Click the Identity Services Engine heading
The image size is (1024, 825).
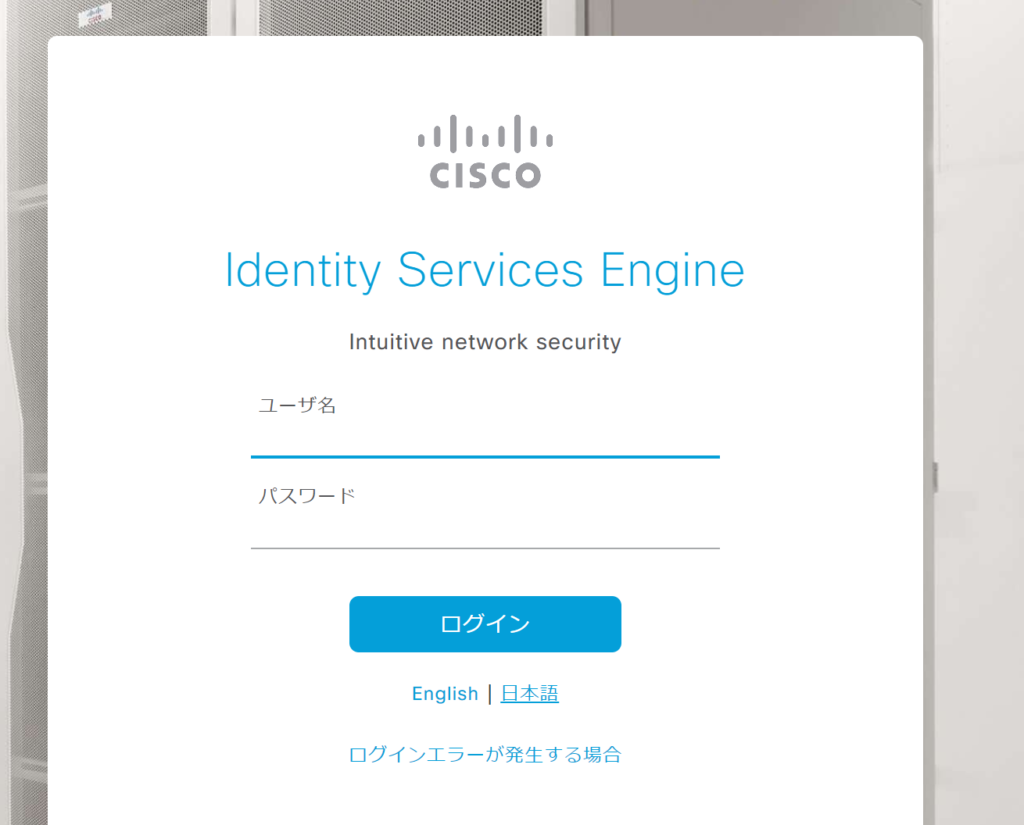pyautogui.click(x=485, y=270)
